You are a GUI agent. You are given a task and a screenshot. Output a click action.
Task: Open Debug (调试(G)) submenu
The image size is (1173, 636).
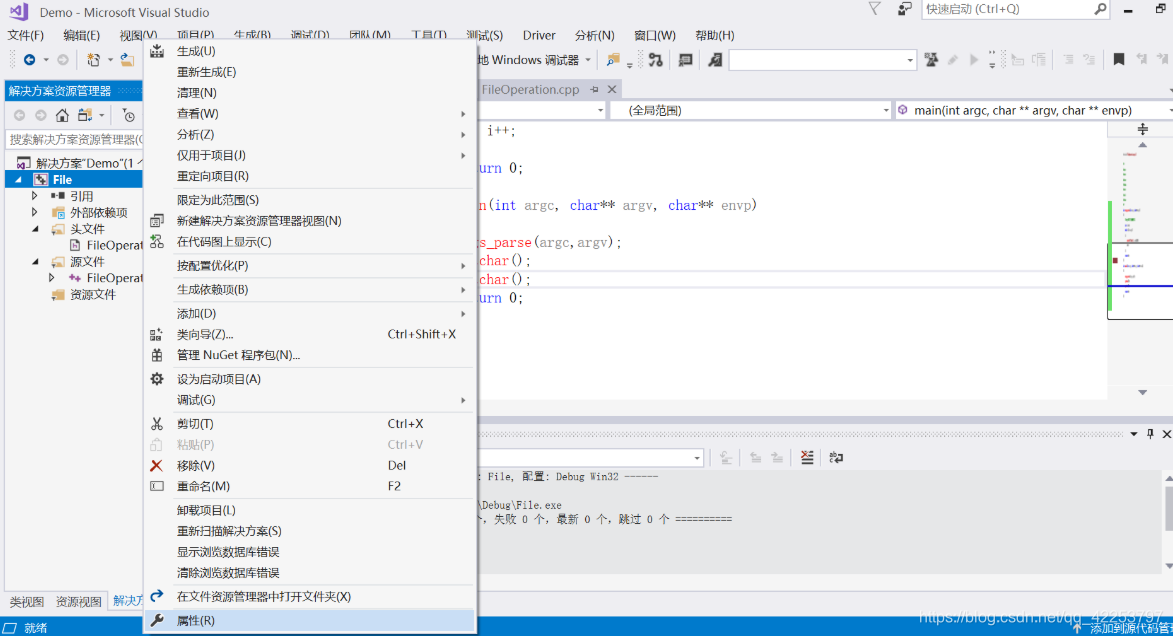coord(310,400)
